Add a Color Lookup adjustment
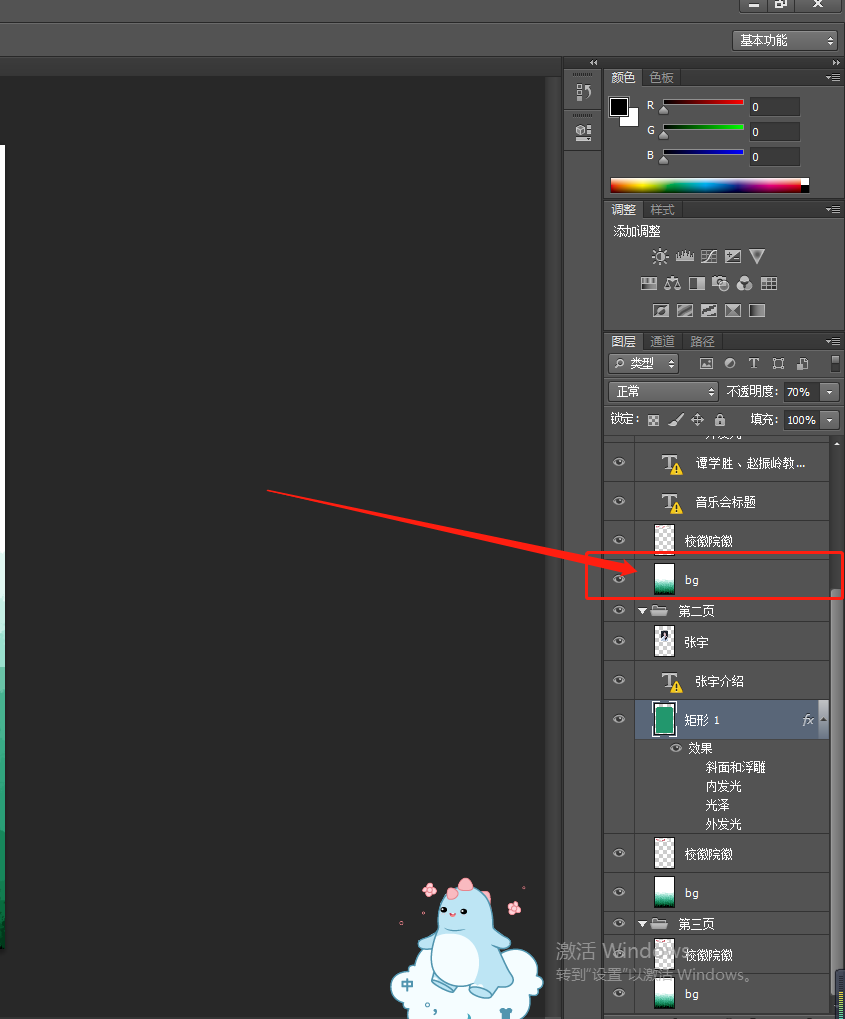Image resolution: width=845 pixels, height=1019 pixels. [x=769, y=283]
